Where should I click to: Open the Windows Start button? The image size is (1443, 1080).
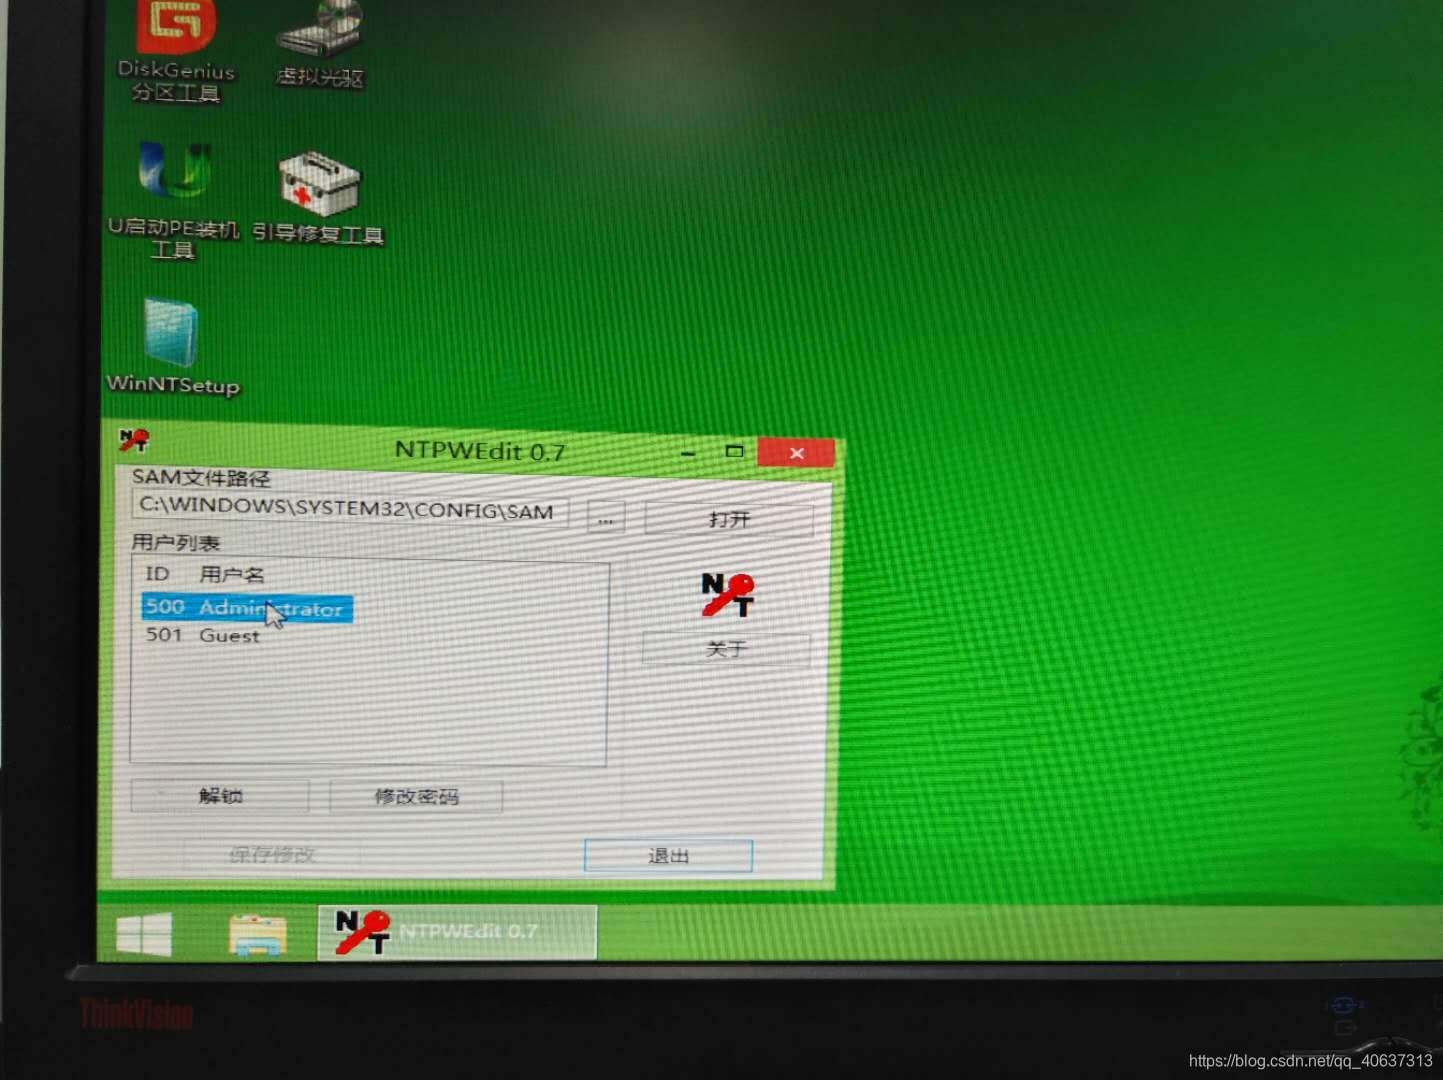[x=144, y=934]
